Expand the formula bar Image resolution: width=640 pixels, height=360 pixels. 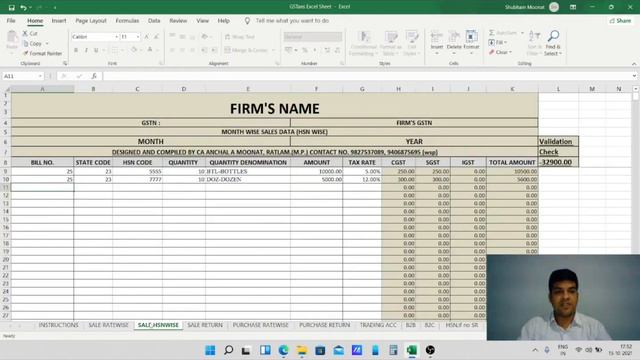[634, 76]
